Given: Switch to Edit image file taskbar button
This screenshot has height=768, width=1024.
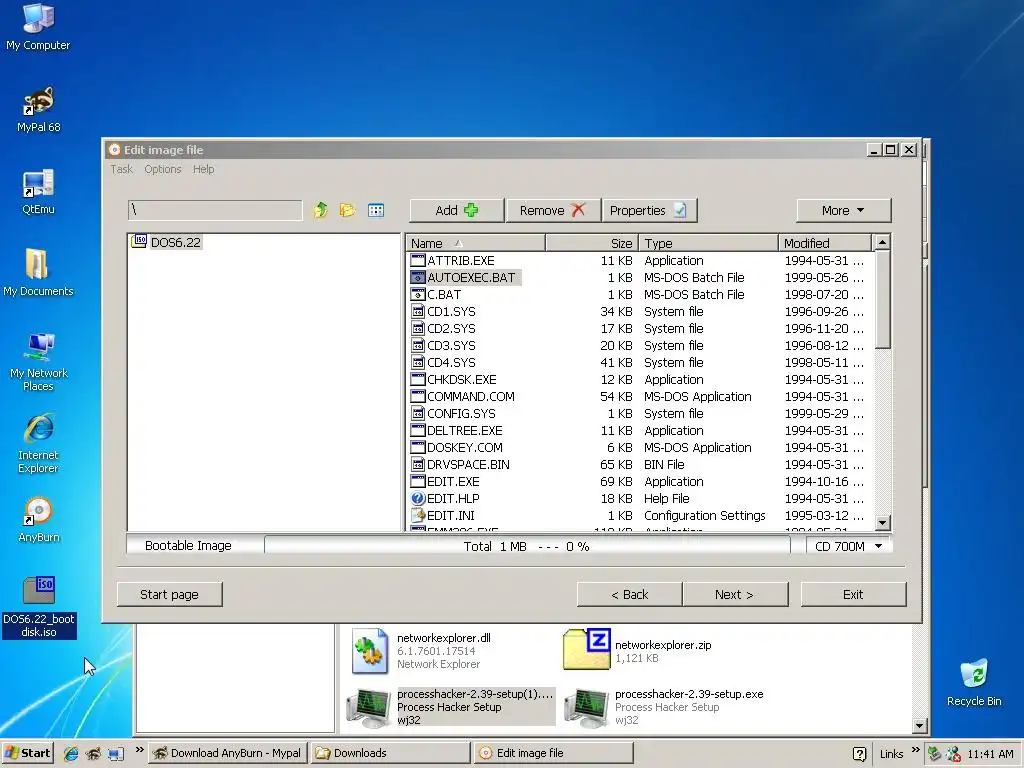Looking at the screenshot, I should (x=553, y=753).
